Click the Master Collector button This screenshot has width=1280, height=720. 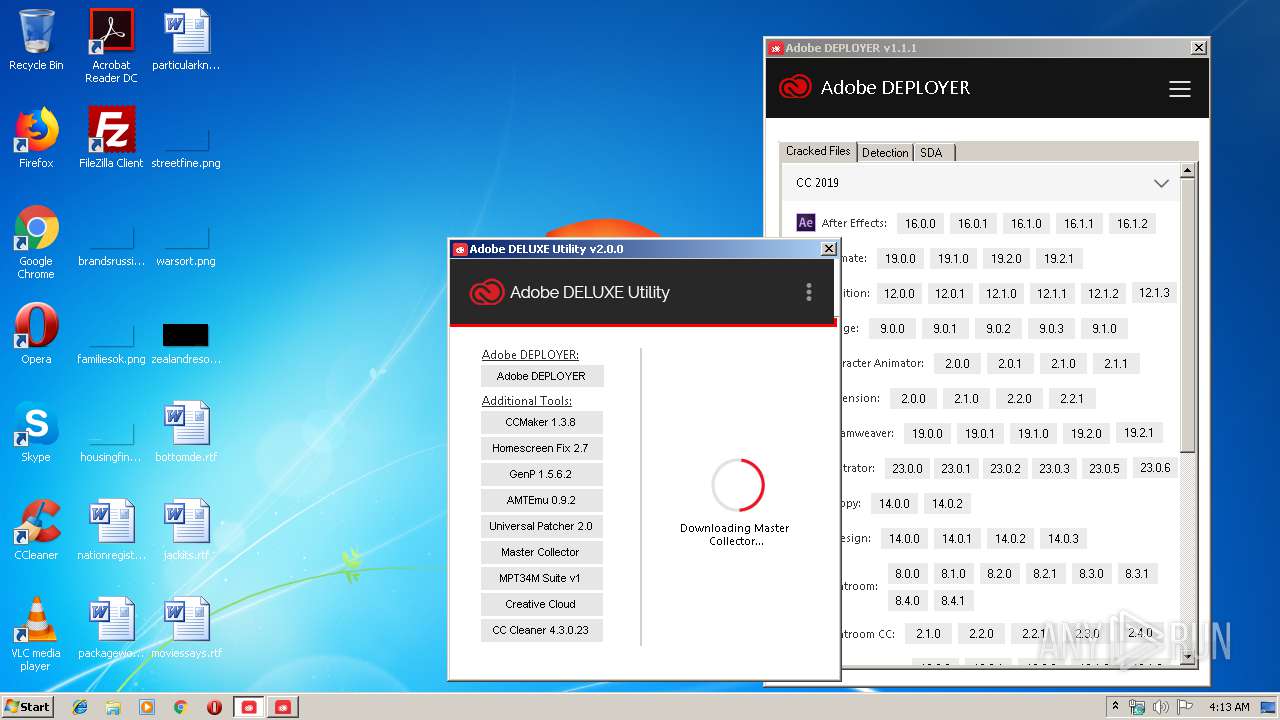[x=541, y=552]
